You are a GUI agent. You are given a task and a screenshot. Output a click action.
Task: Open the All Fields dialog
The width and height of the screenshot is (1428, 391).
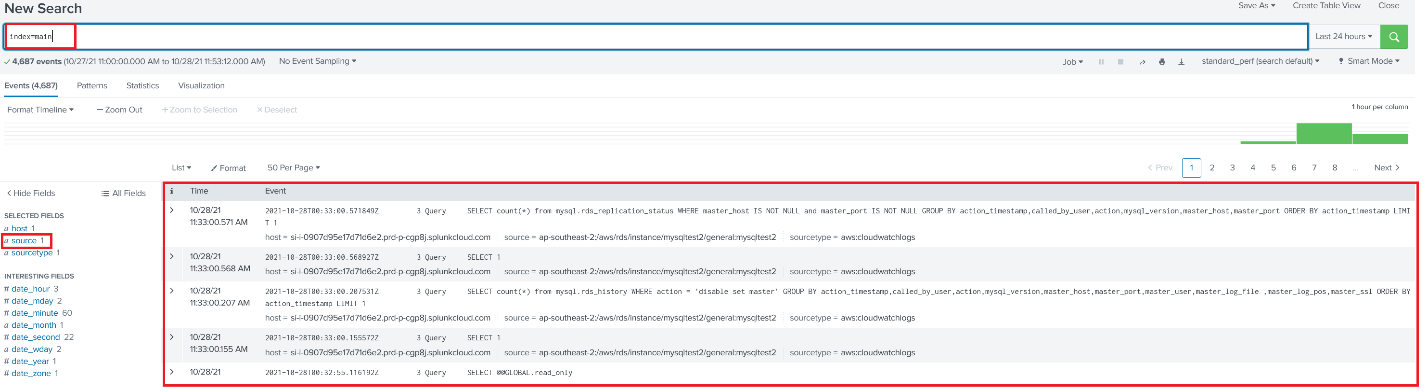[x=124, y=193]
